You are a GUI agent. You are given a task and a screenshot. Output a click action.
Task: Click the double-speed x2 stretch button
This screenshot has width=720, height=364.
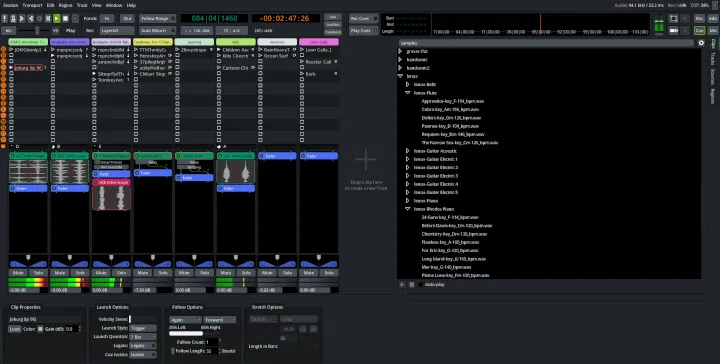(x=313, y=329)
